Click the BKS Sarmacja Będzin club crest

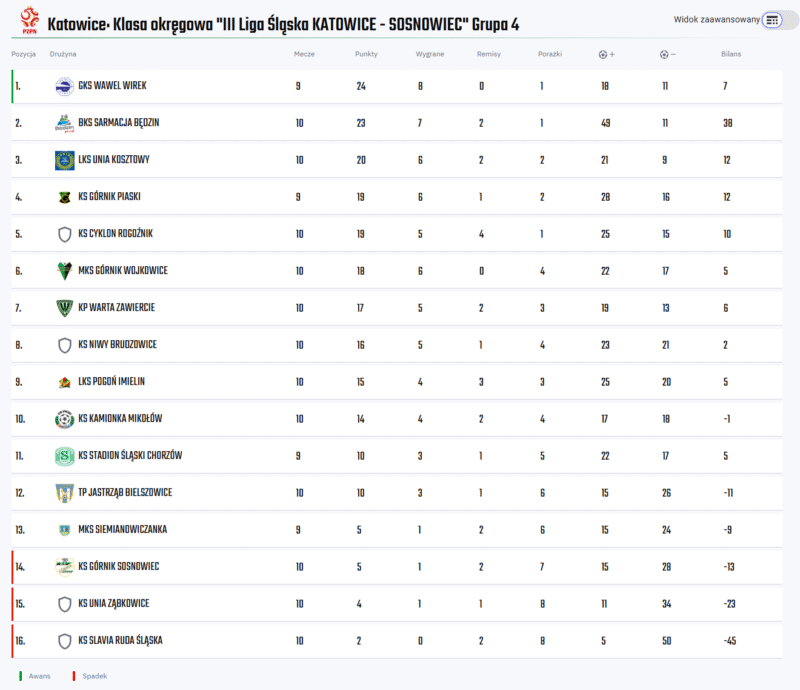coord(65,123)
